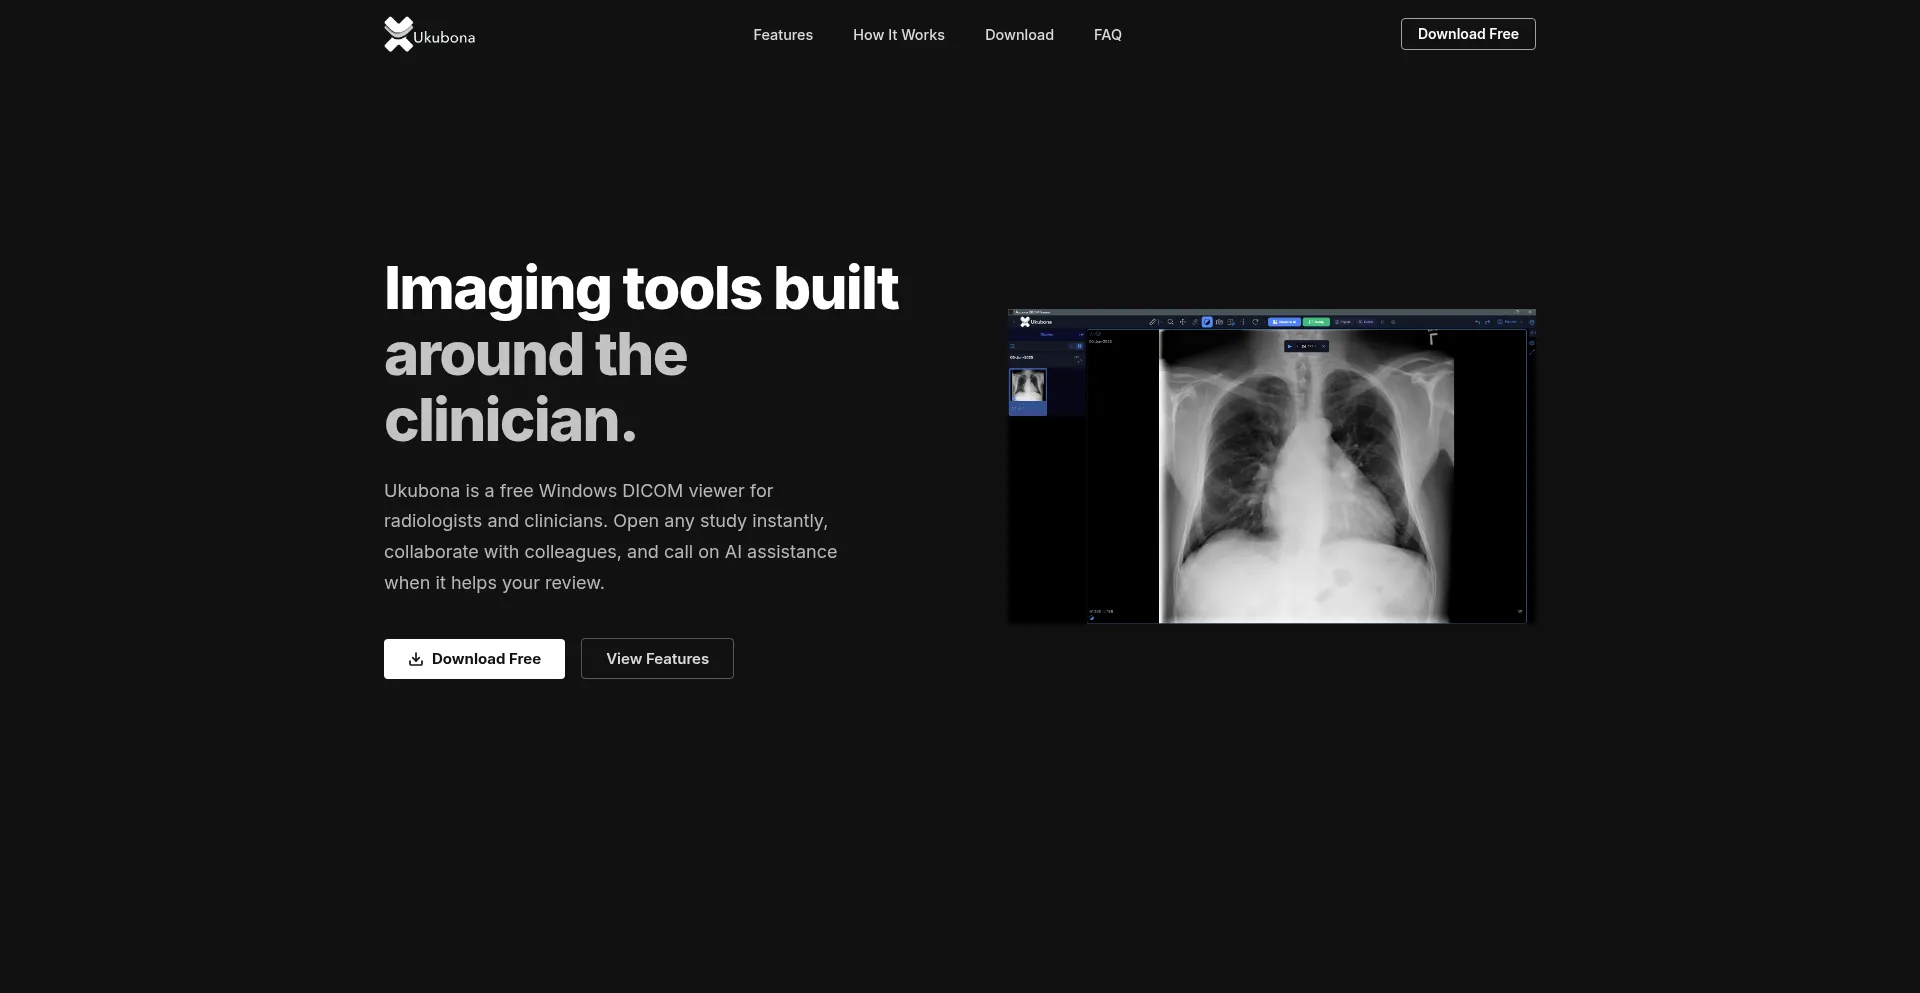This screenshot has height=993, width=1920.
Task: Click the 'Ukubona is a free Windows DICOM viewer' paragraph
Action: click(x=611, y=537)
